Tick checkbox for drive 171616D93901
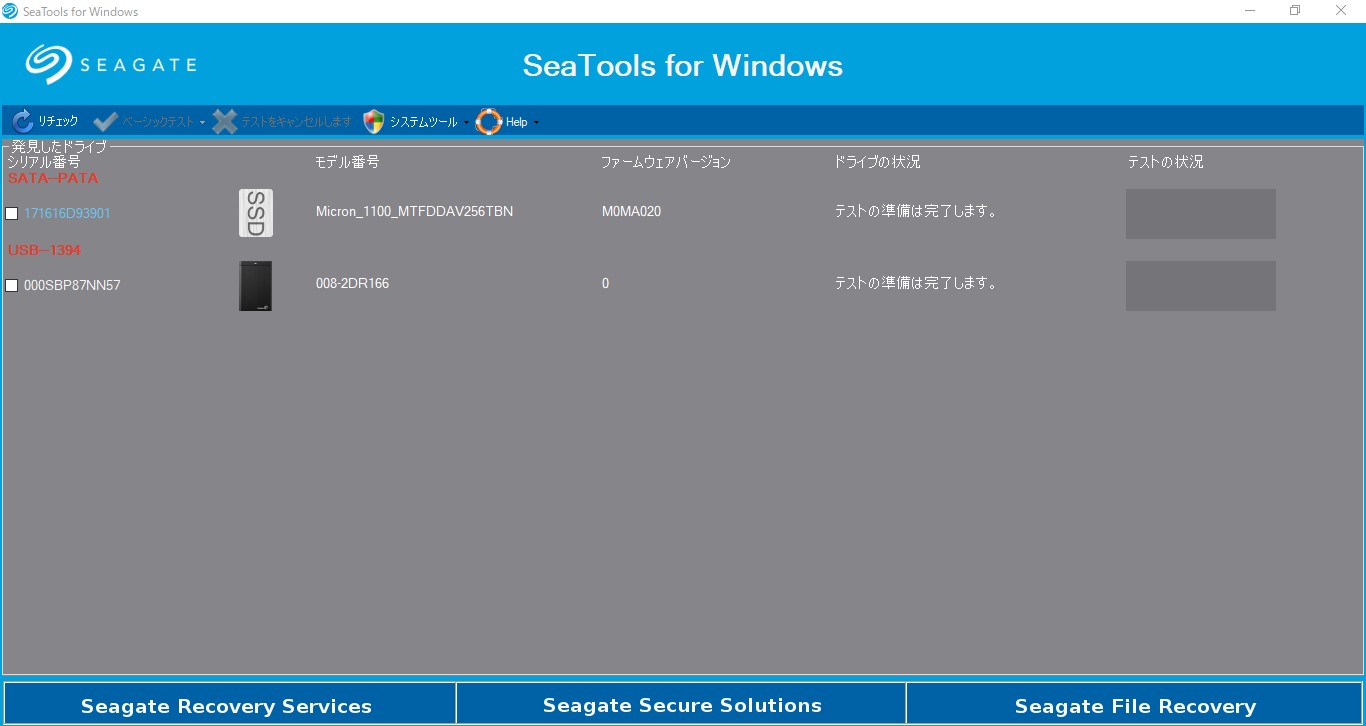The height and width of the screenshot is (726, 1366). click(12, 214)
